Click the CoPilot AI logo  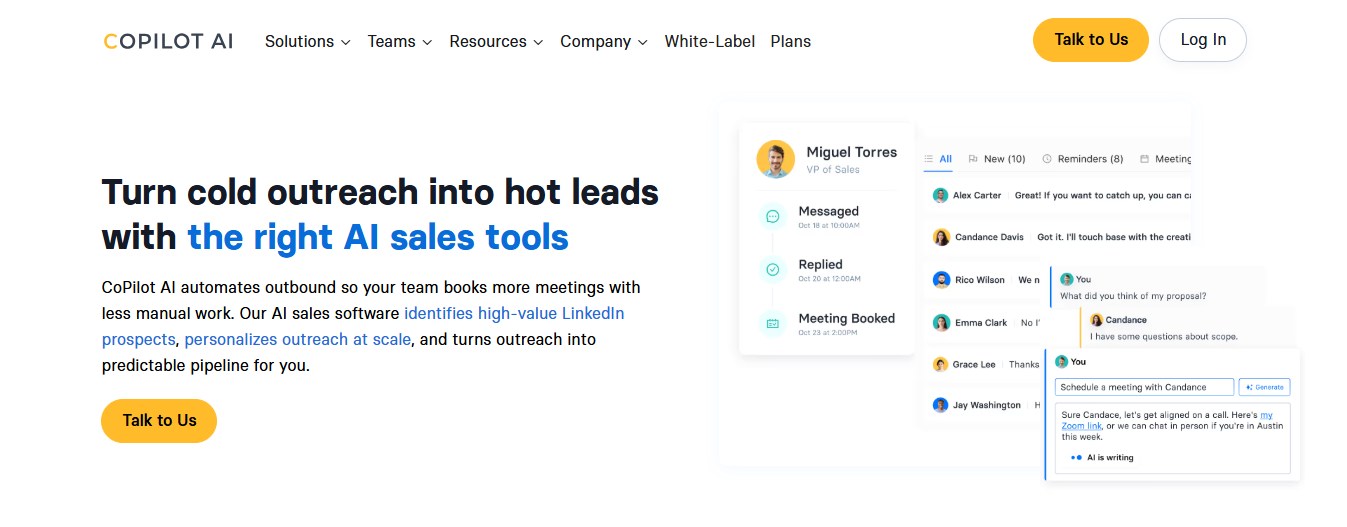point(168,41)
